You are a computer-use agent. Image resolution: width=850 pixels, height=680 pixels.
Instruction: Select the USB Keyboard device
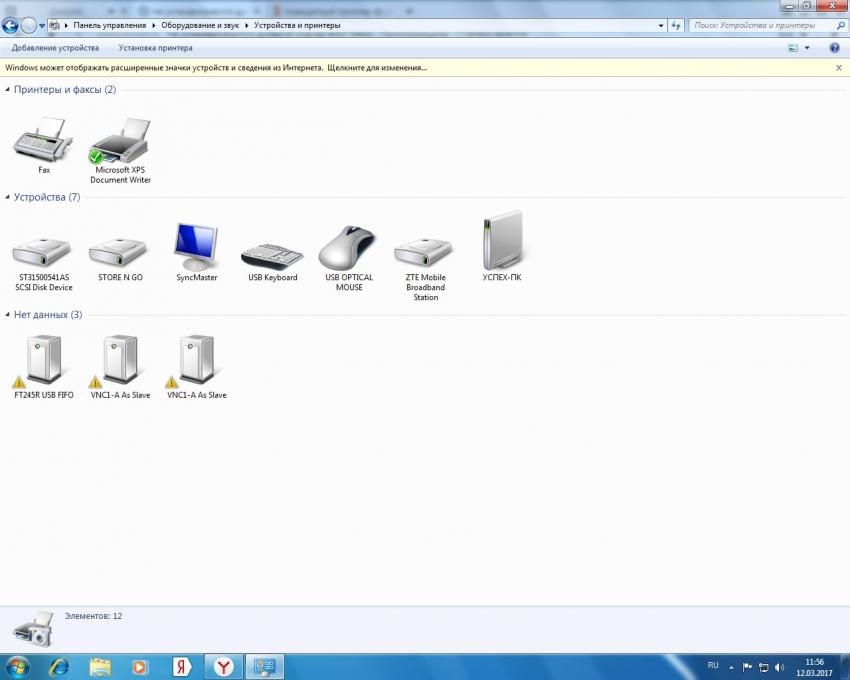272,254
